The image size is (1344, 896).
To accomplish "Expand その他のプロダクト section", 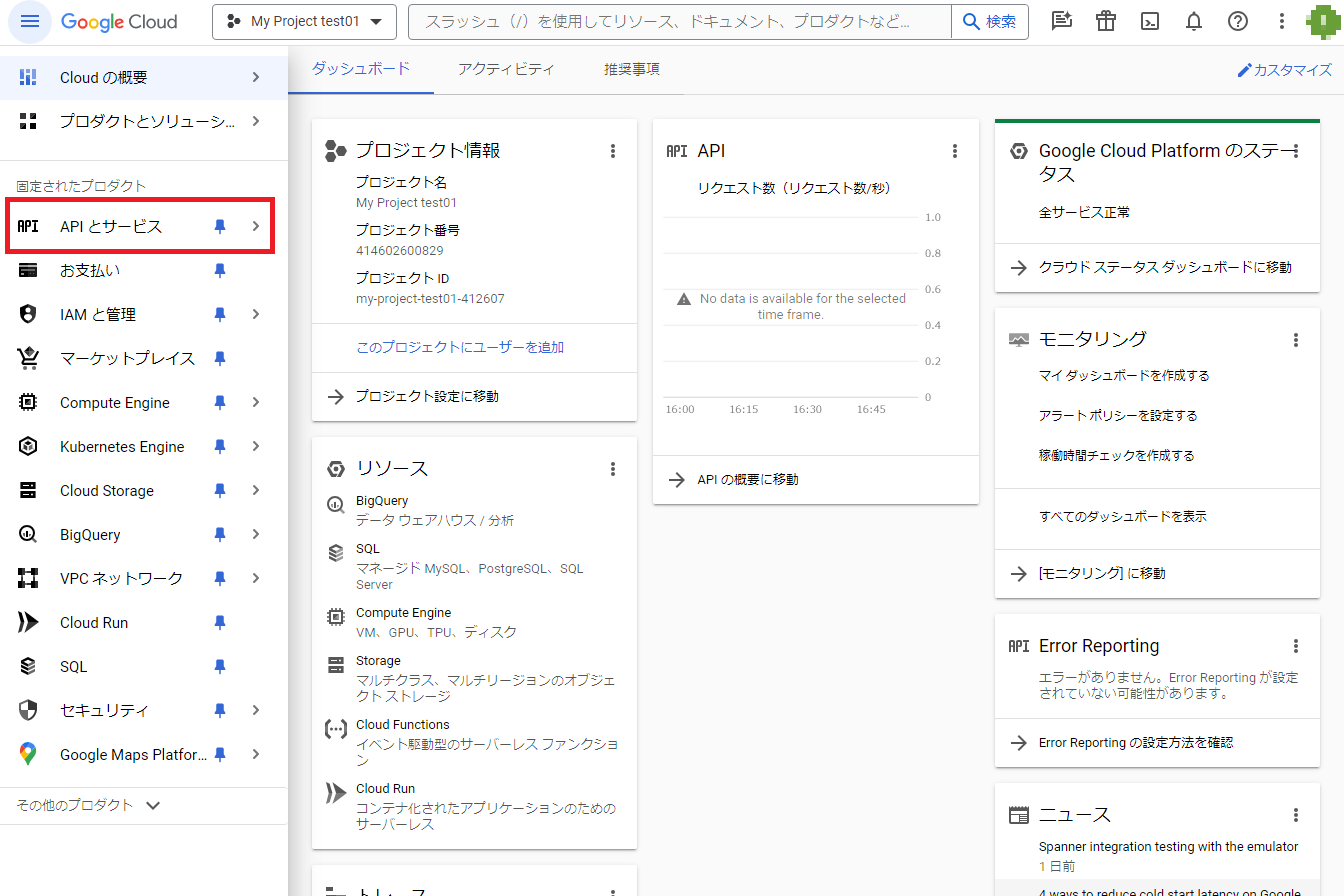I will [x=86, y=805].
